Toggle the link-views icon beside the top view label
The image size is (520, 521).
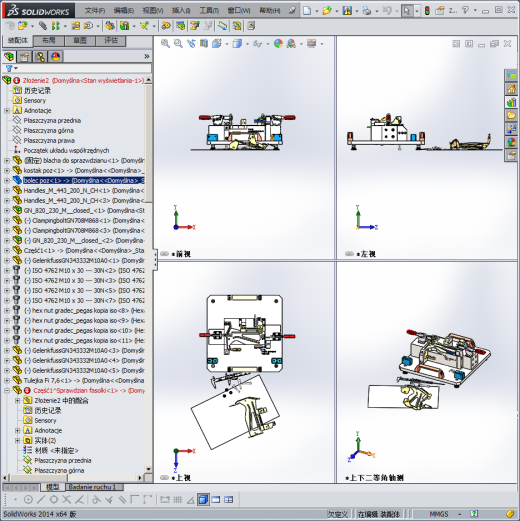pyautogui.click(x=164, y=478)
